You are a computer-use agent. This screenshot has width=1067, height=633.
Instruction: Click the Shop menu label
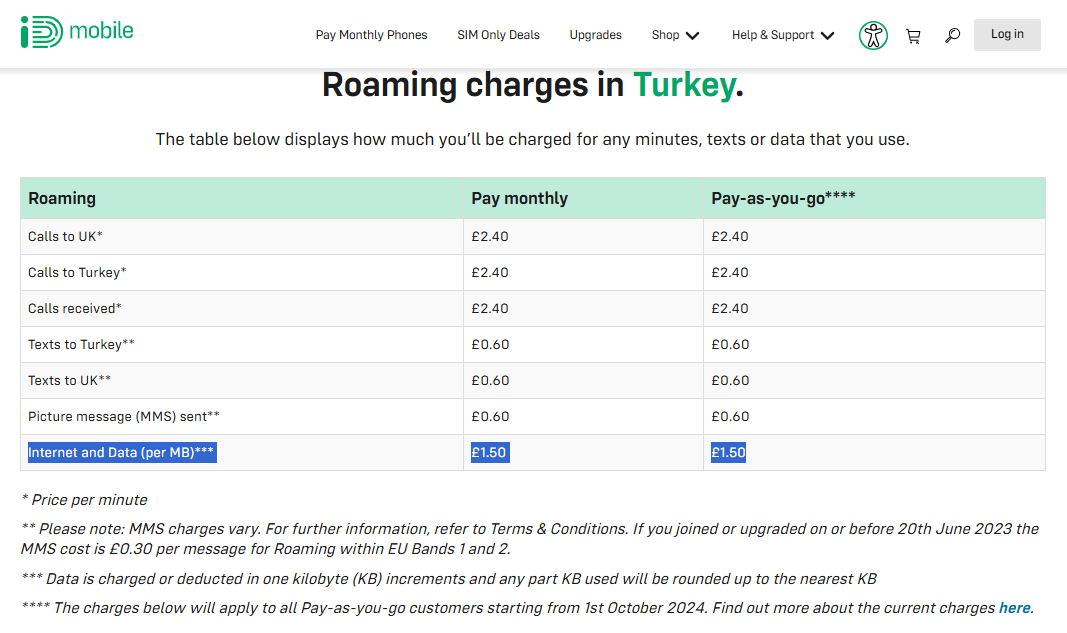[666, 35]
